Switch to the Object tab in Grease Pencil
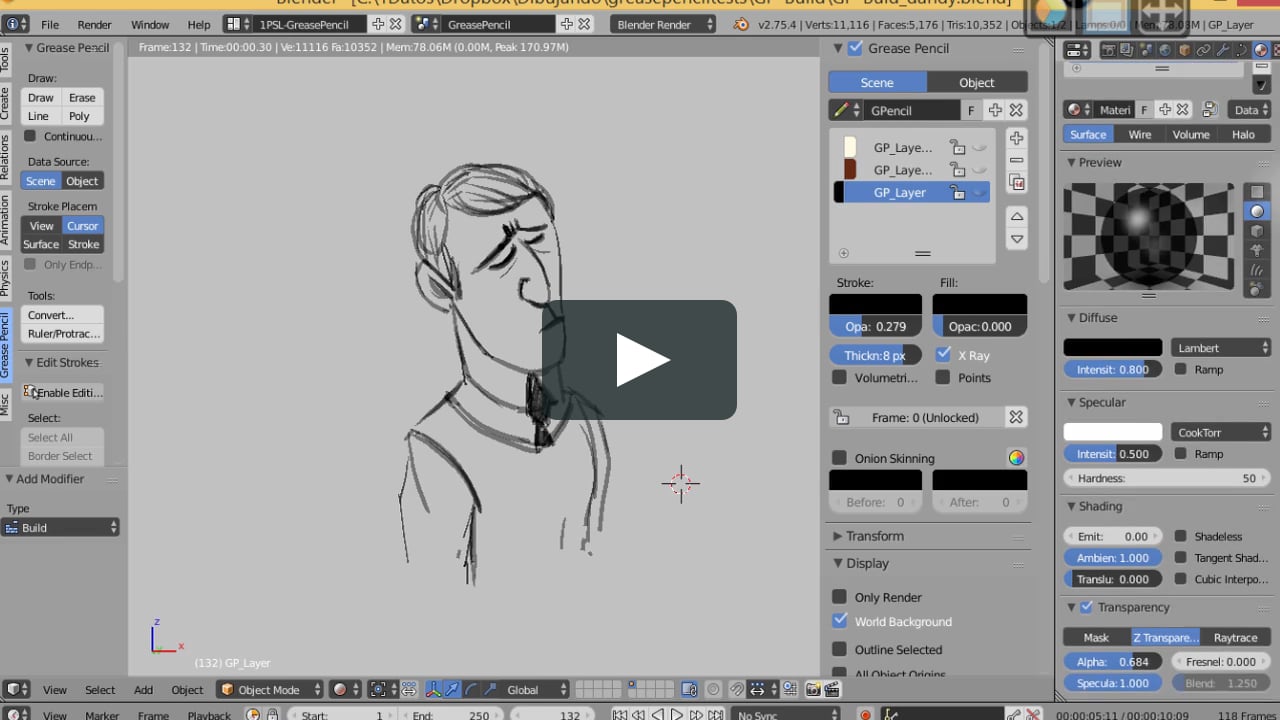Image resolution: width=1280 pixels, height=720 pixels. click(977, 82)
